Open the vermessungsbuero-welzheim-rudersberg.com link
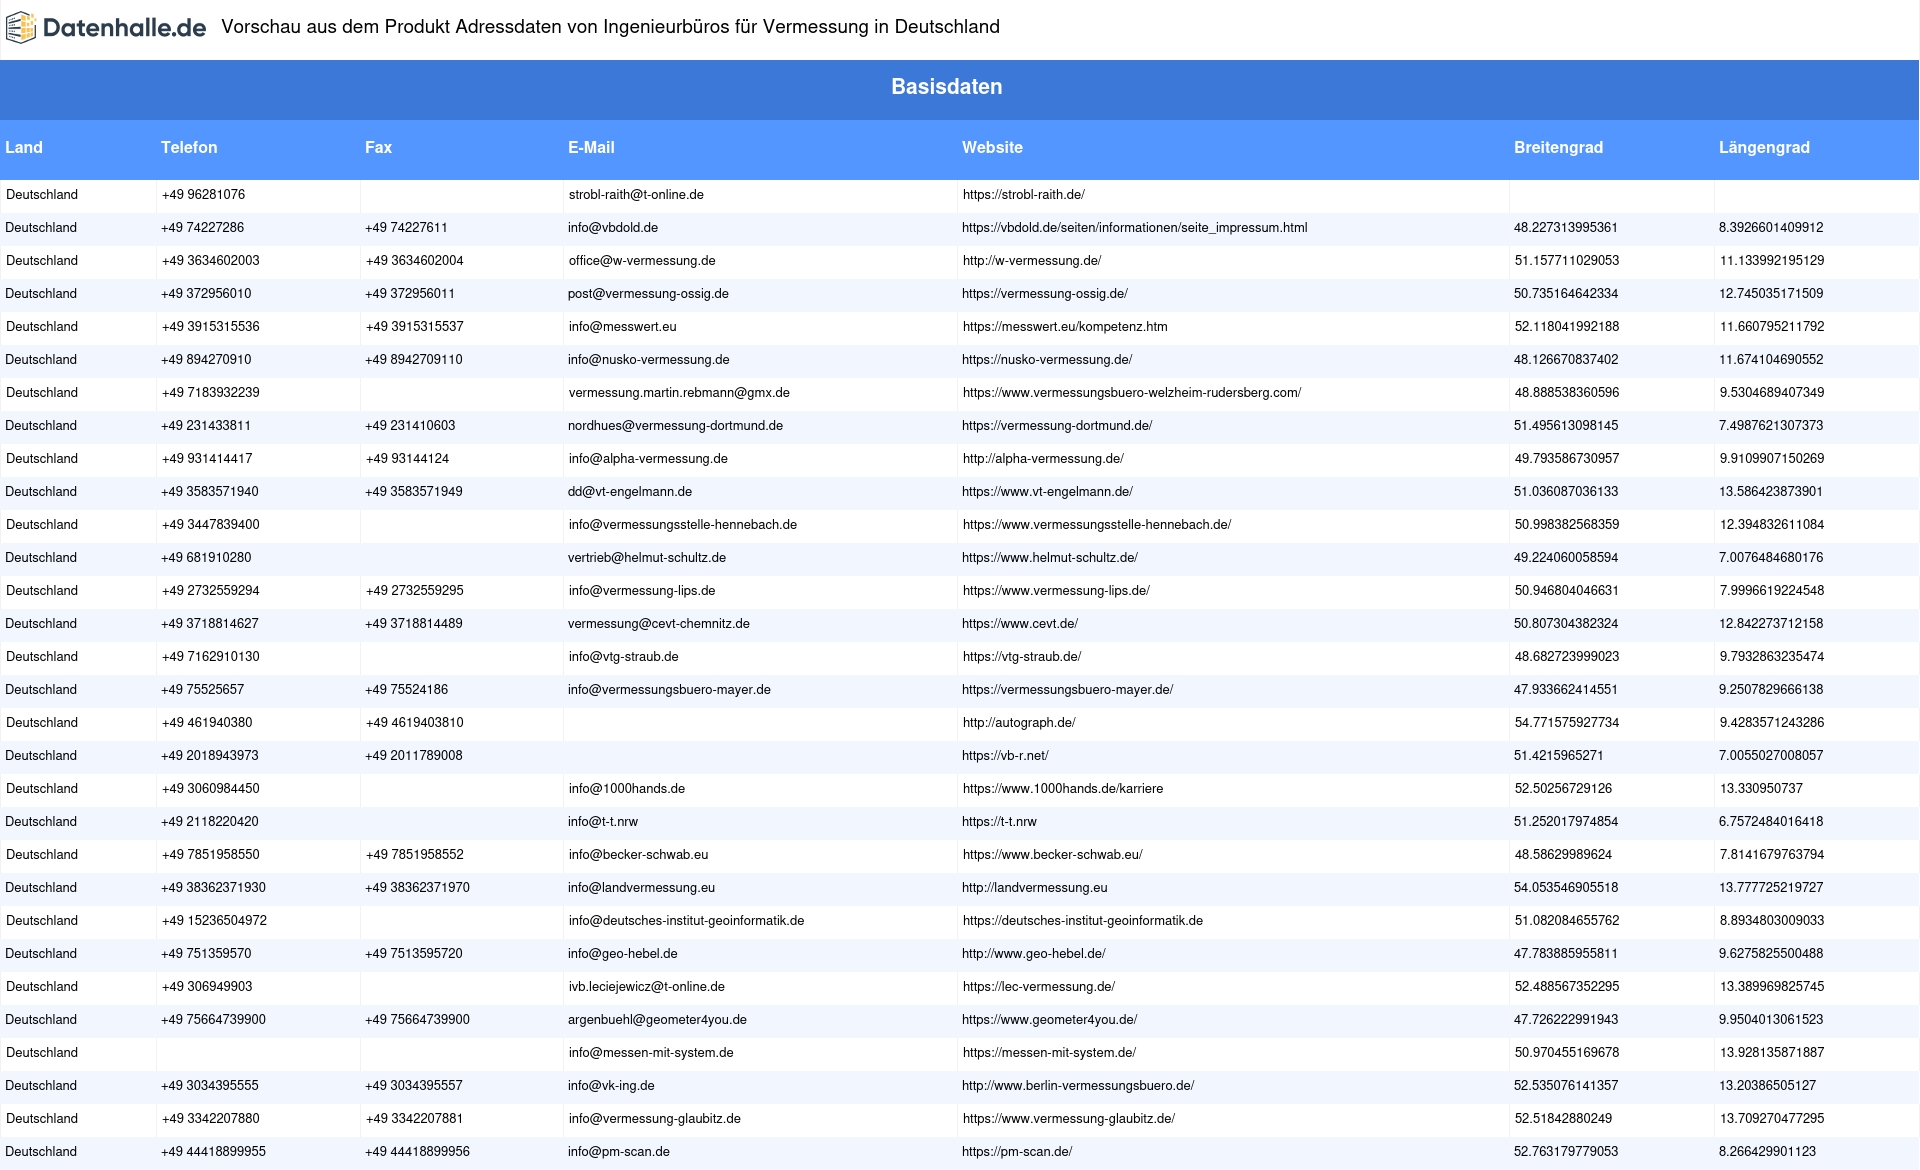The image size is (1920, 1170). (x=1132, y=393)
